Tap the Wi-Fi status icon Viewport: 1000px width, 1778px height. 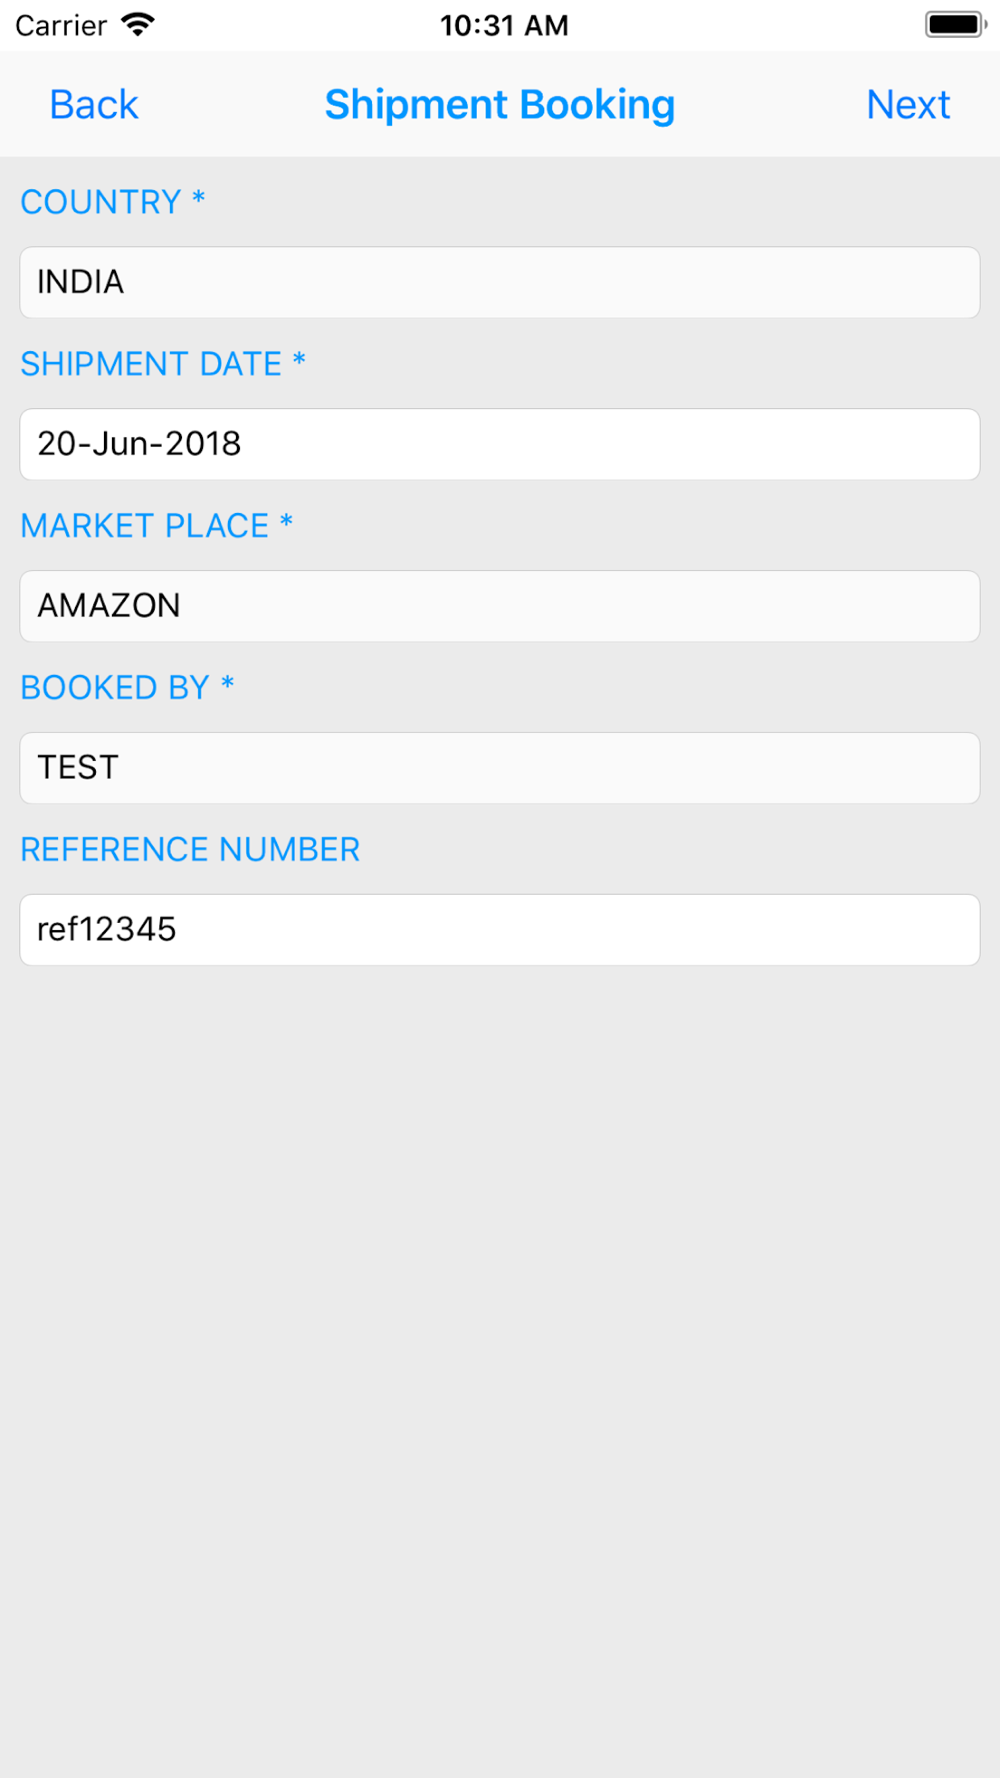coord(138,25)
